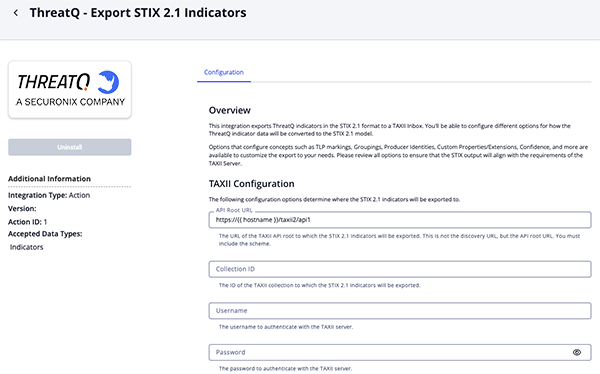Viewport: 600px width, 374px height.
Task: Click the help text 'The username to authenticate'
Action: (286, 327)
